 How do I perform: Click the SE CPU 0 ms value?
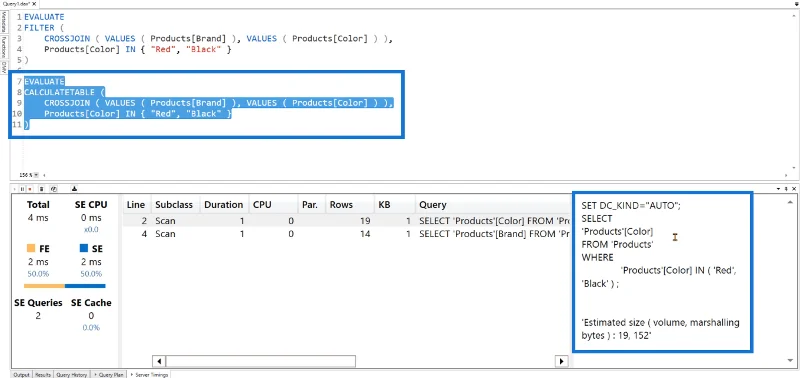coord(91,218)
